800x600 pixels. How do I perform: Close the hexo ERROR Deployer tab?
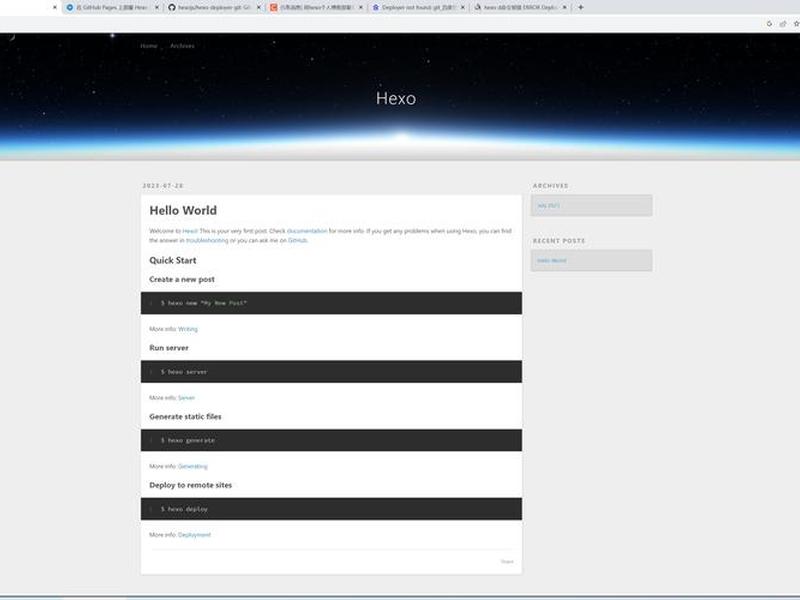(565, 7)
